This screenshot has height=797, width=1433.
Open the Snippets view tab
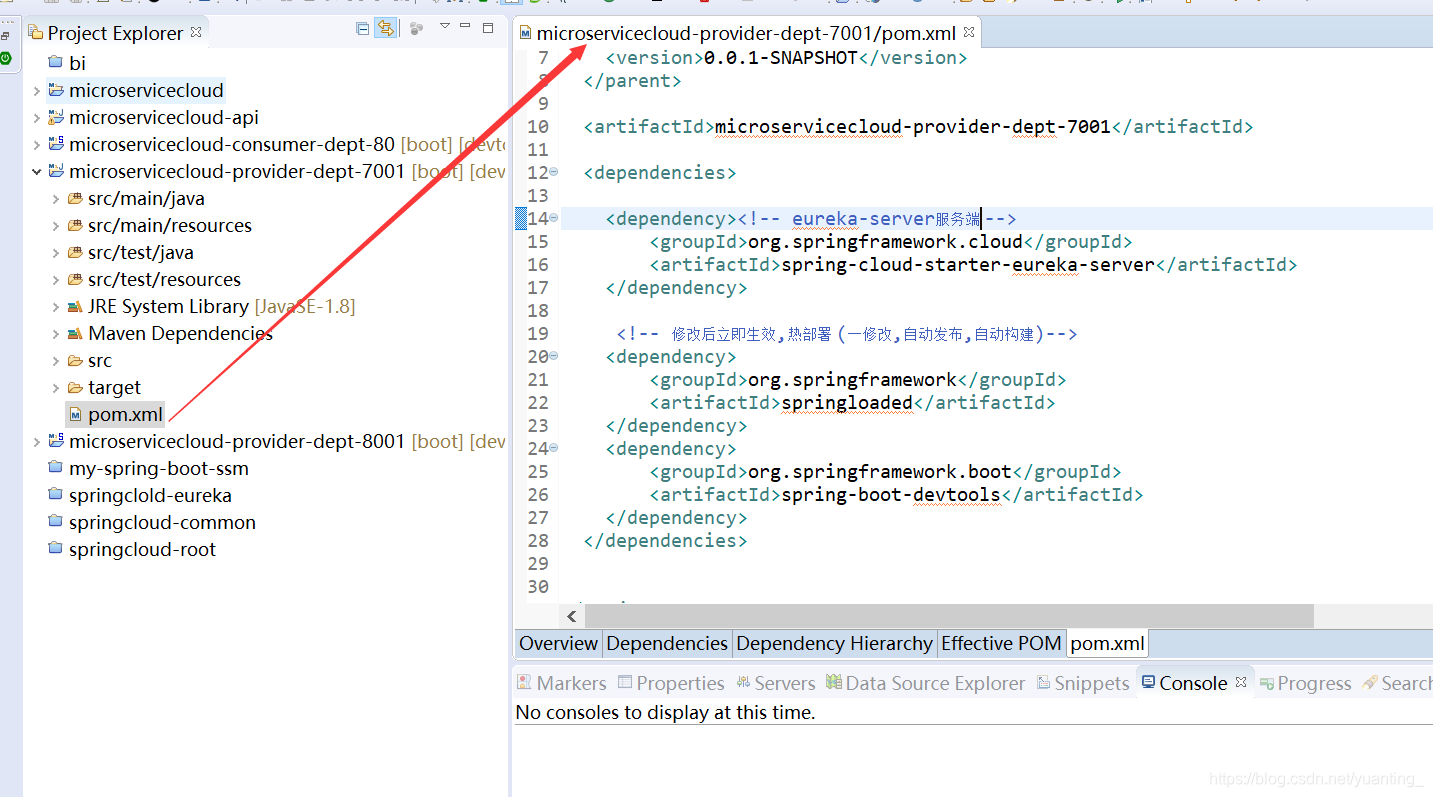tap(1083, 684)
